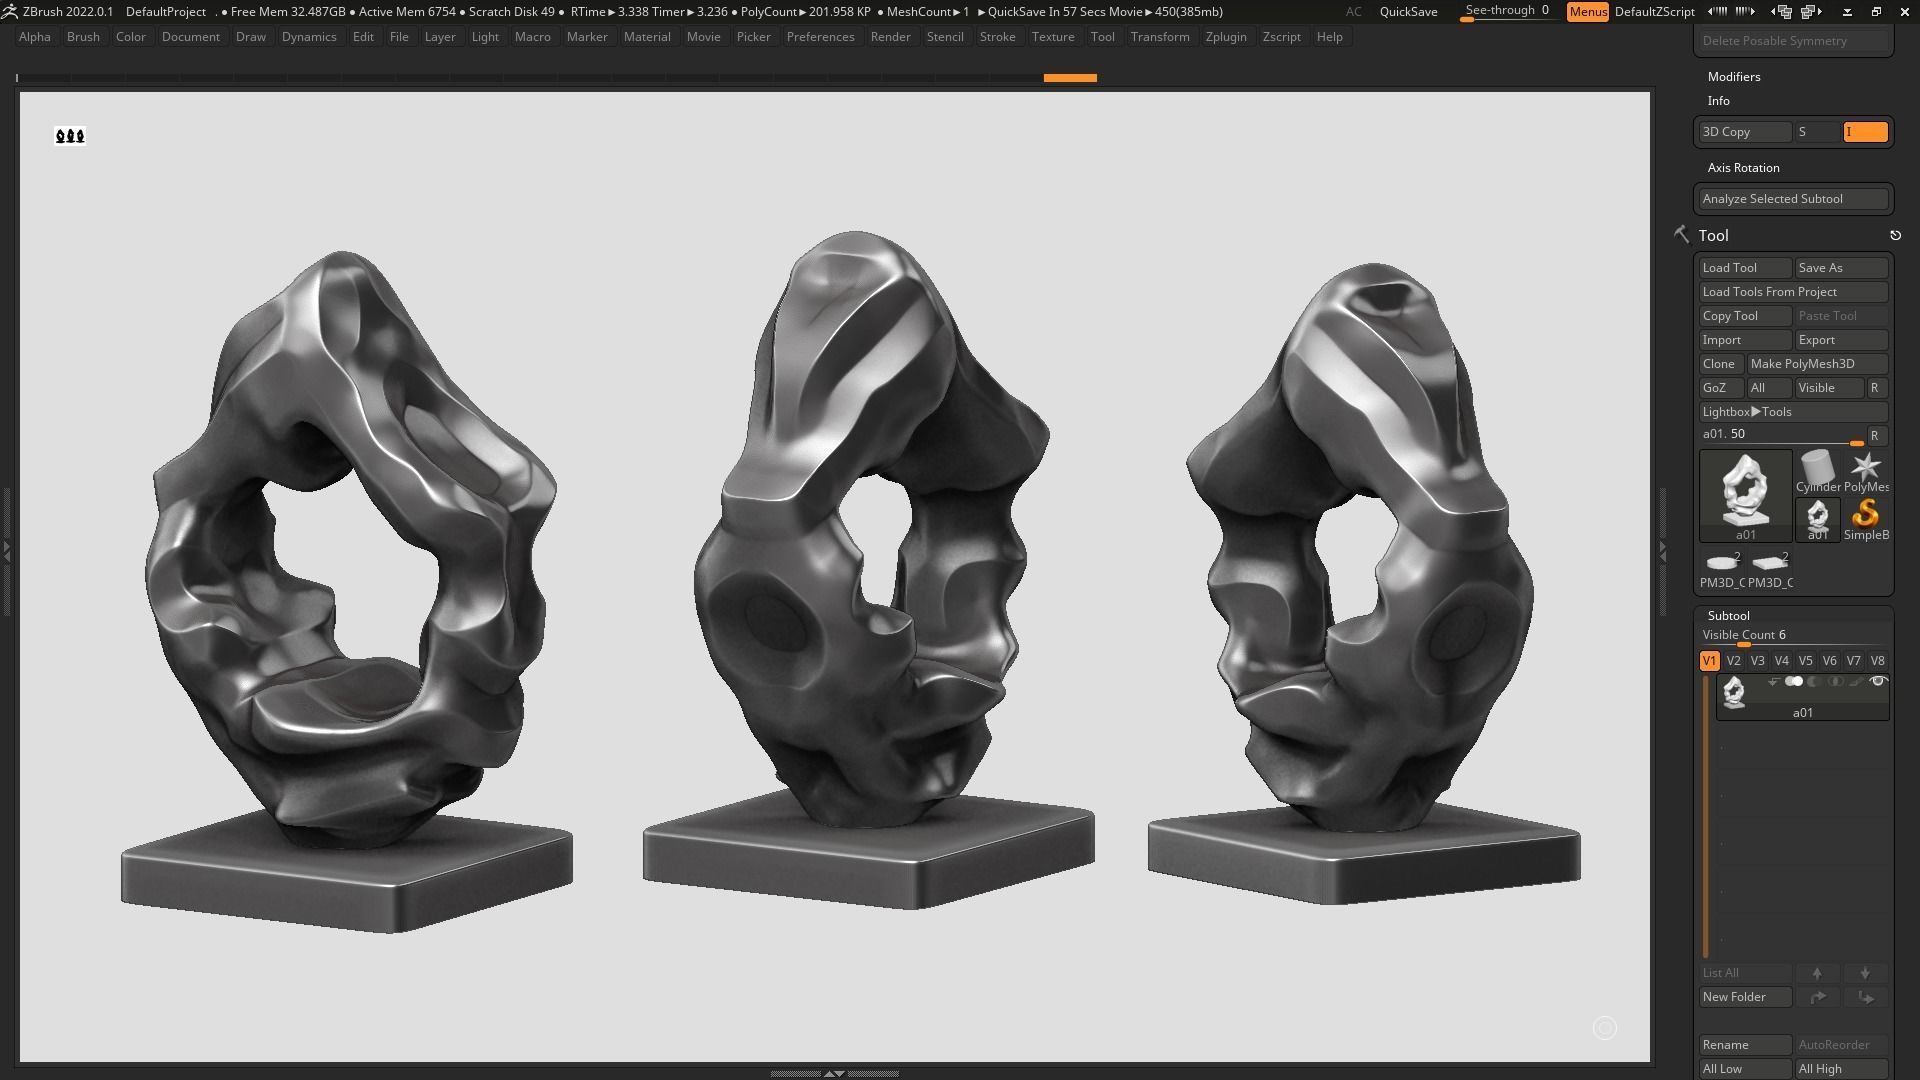Open the Render menu
The width and height of the screenshot is (1920, 1080).
[x=890, y=37]
